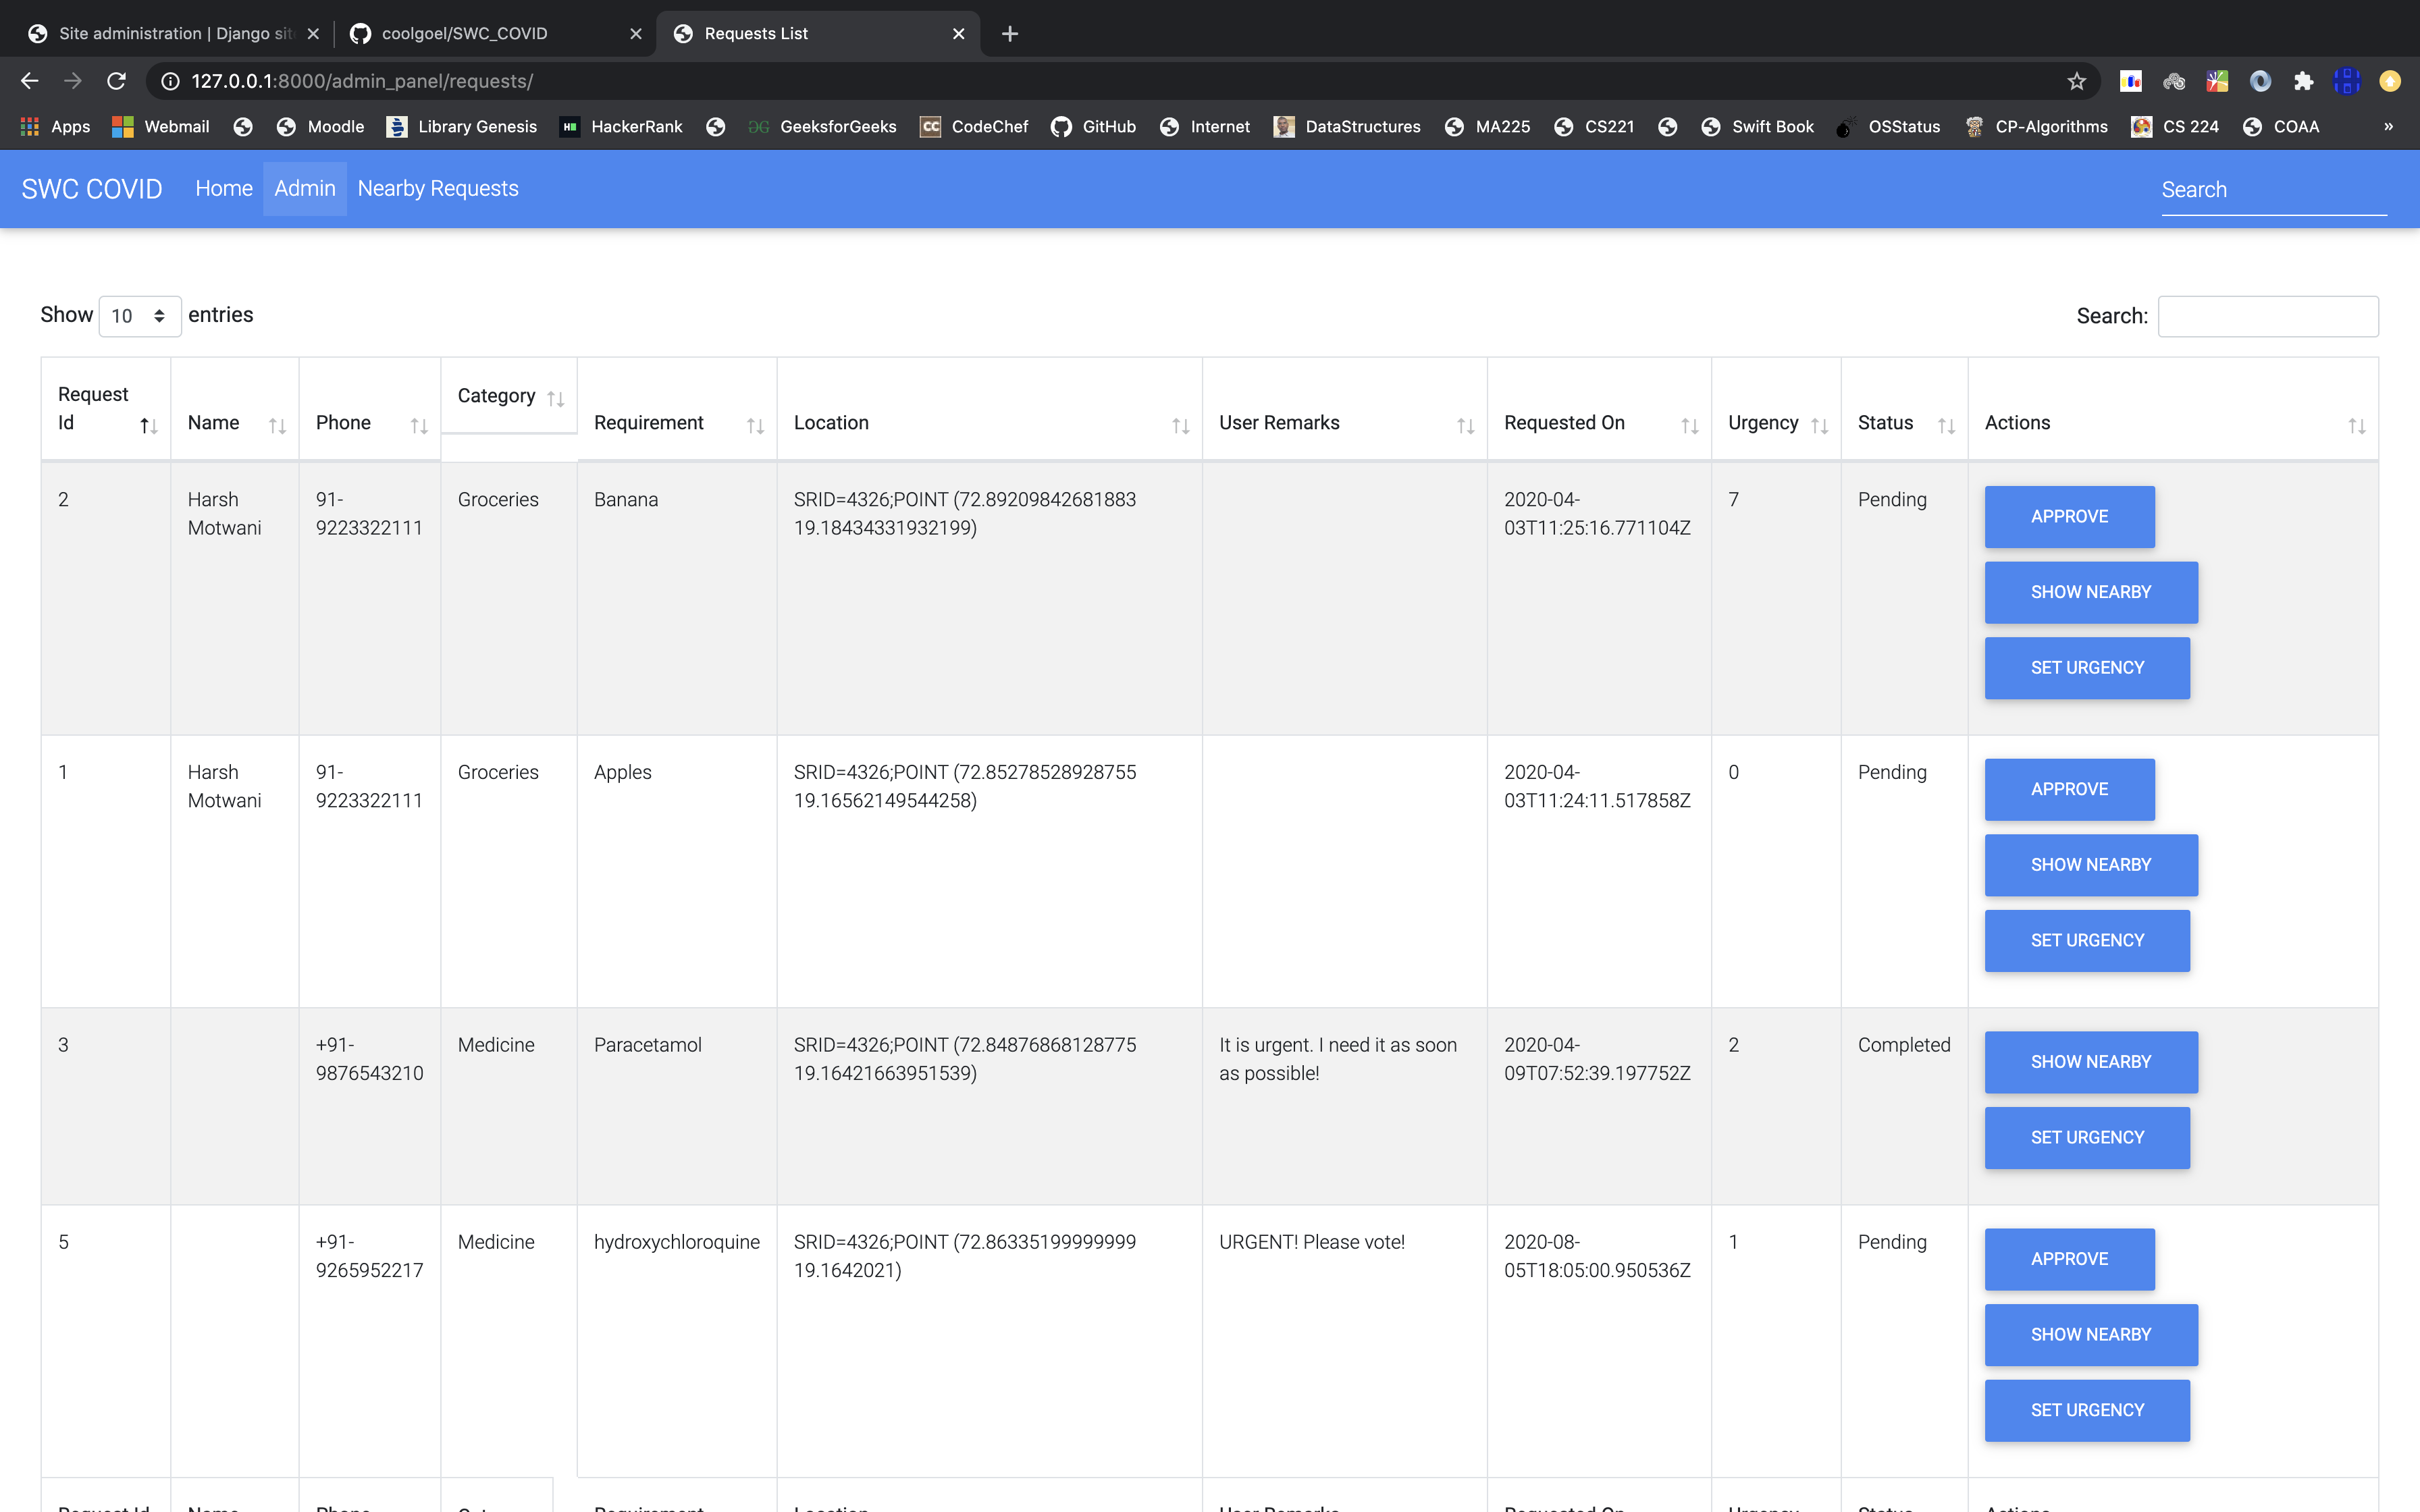2420x1512 pixels.
Task: Sort table by Requested On column
Action: [1689, 426]
